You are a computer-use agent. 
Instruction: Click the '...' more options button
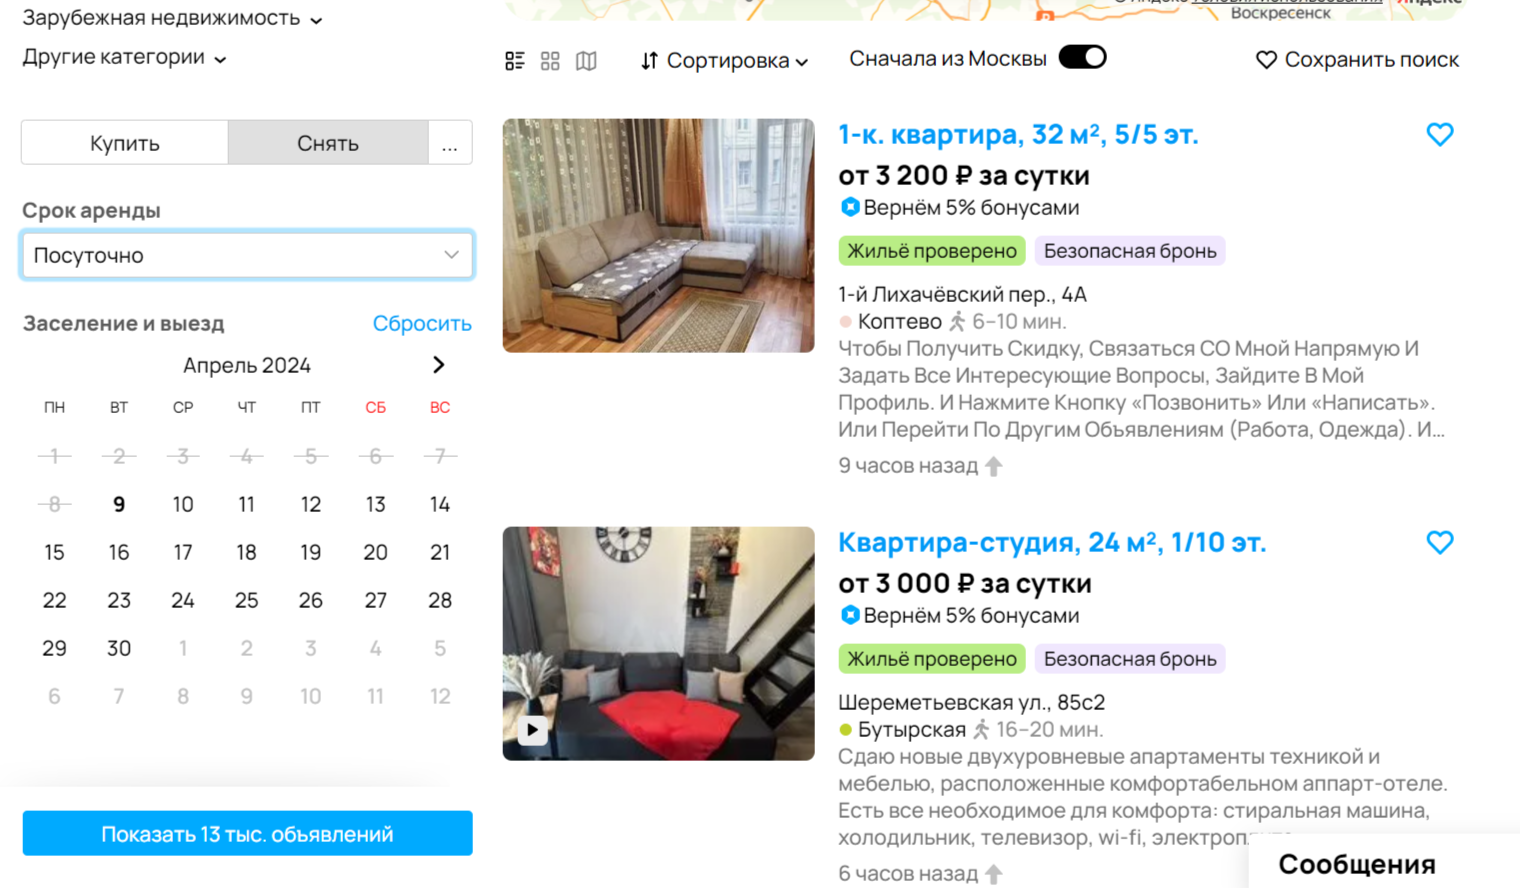pos(450,143)
